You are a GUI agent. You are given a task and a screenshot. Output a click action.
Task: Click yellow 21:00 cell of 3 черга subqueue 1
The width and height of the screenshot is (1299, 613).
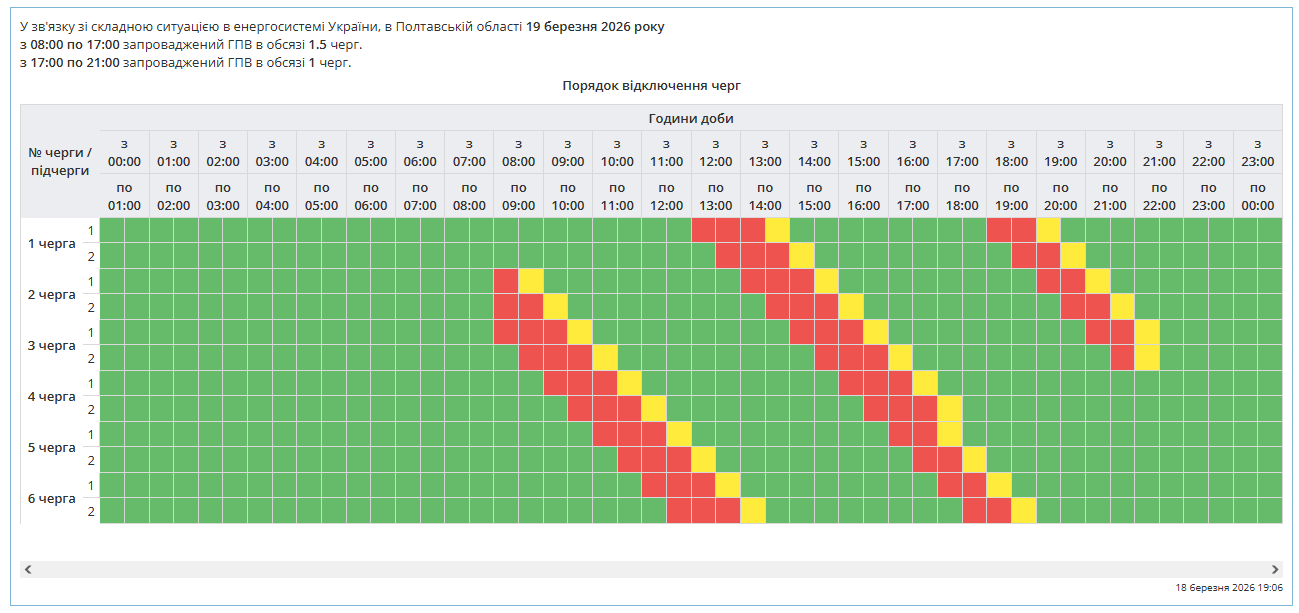[1147, 332]
